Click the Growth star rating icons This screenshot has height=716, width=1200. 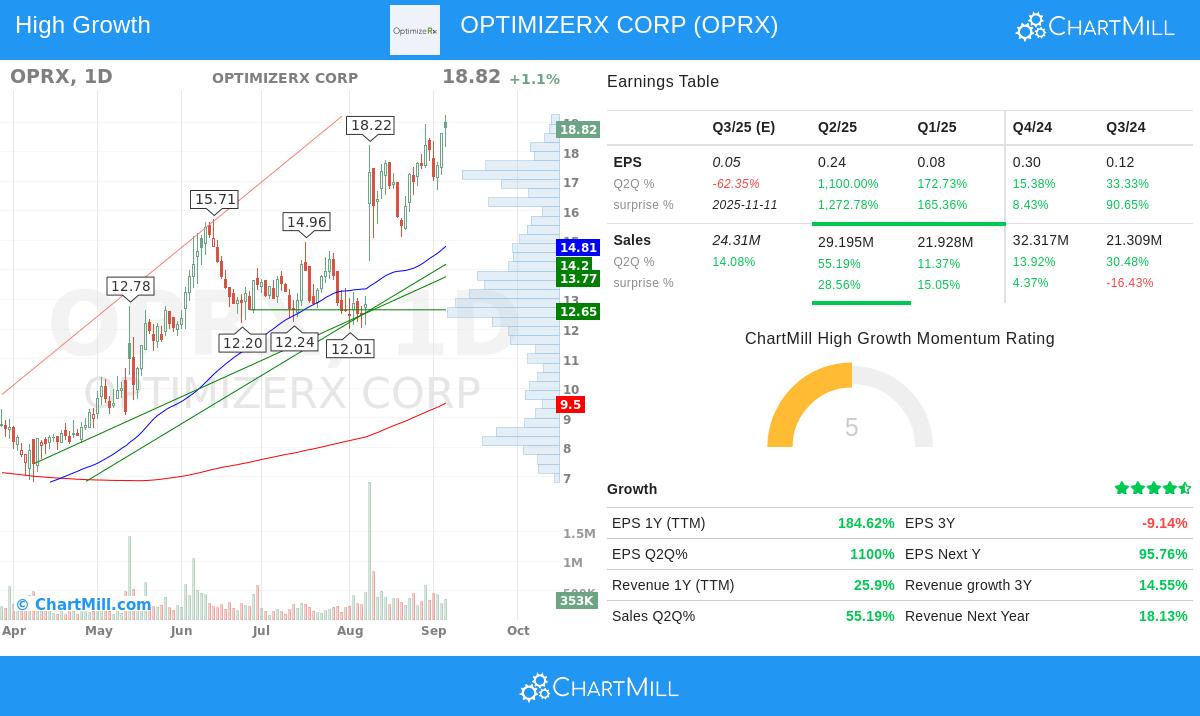[x=1153, y=488]
